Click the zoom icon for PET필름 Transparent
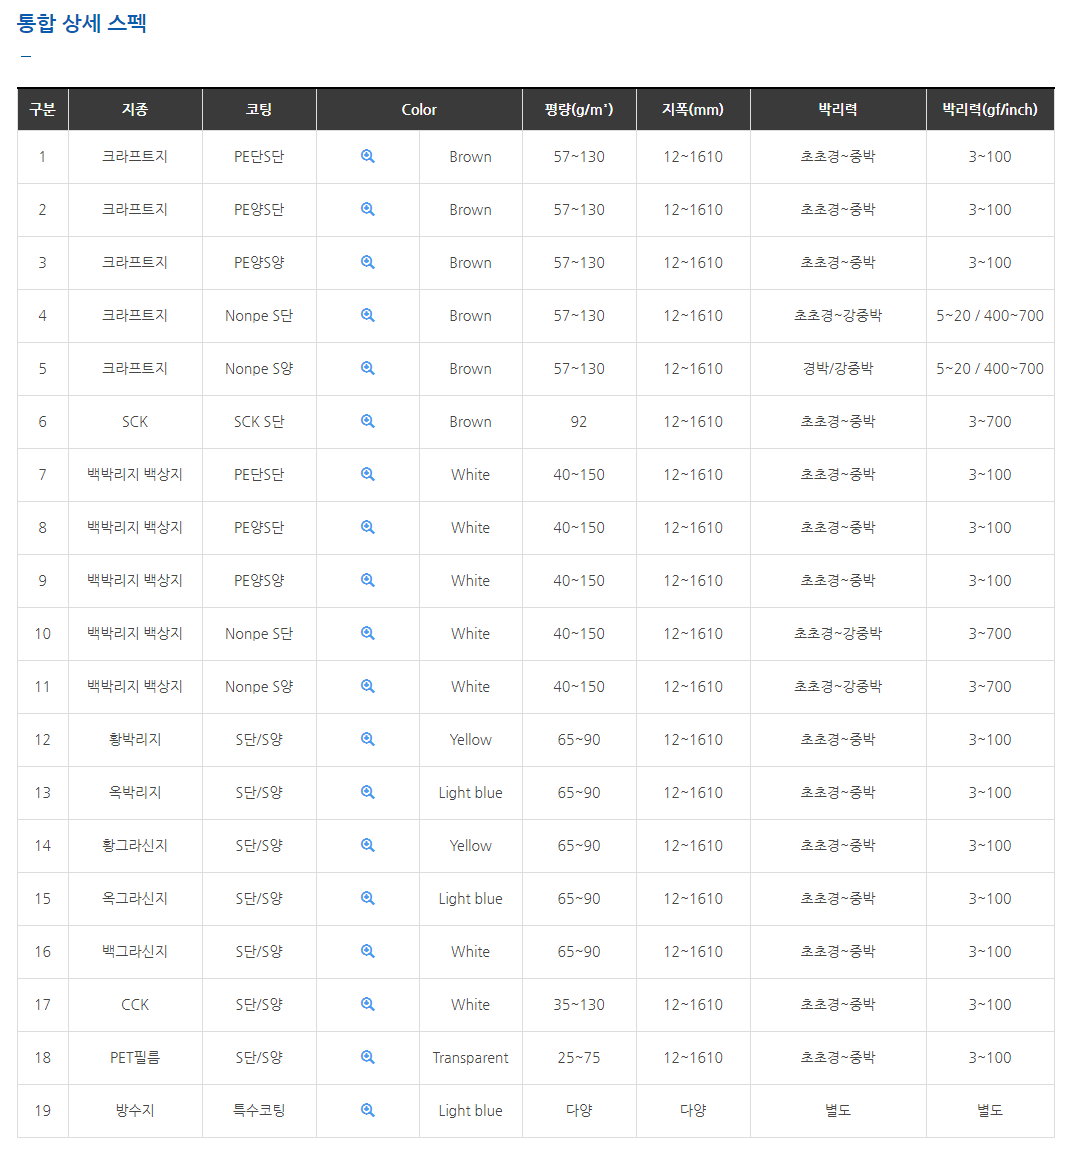 point(368,1057)
